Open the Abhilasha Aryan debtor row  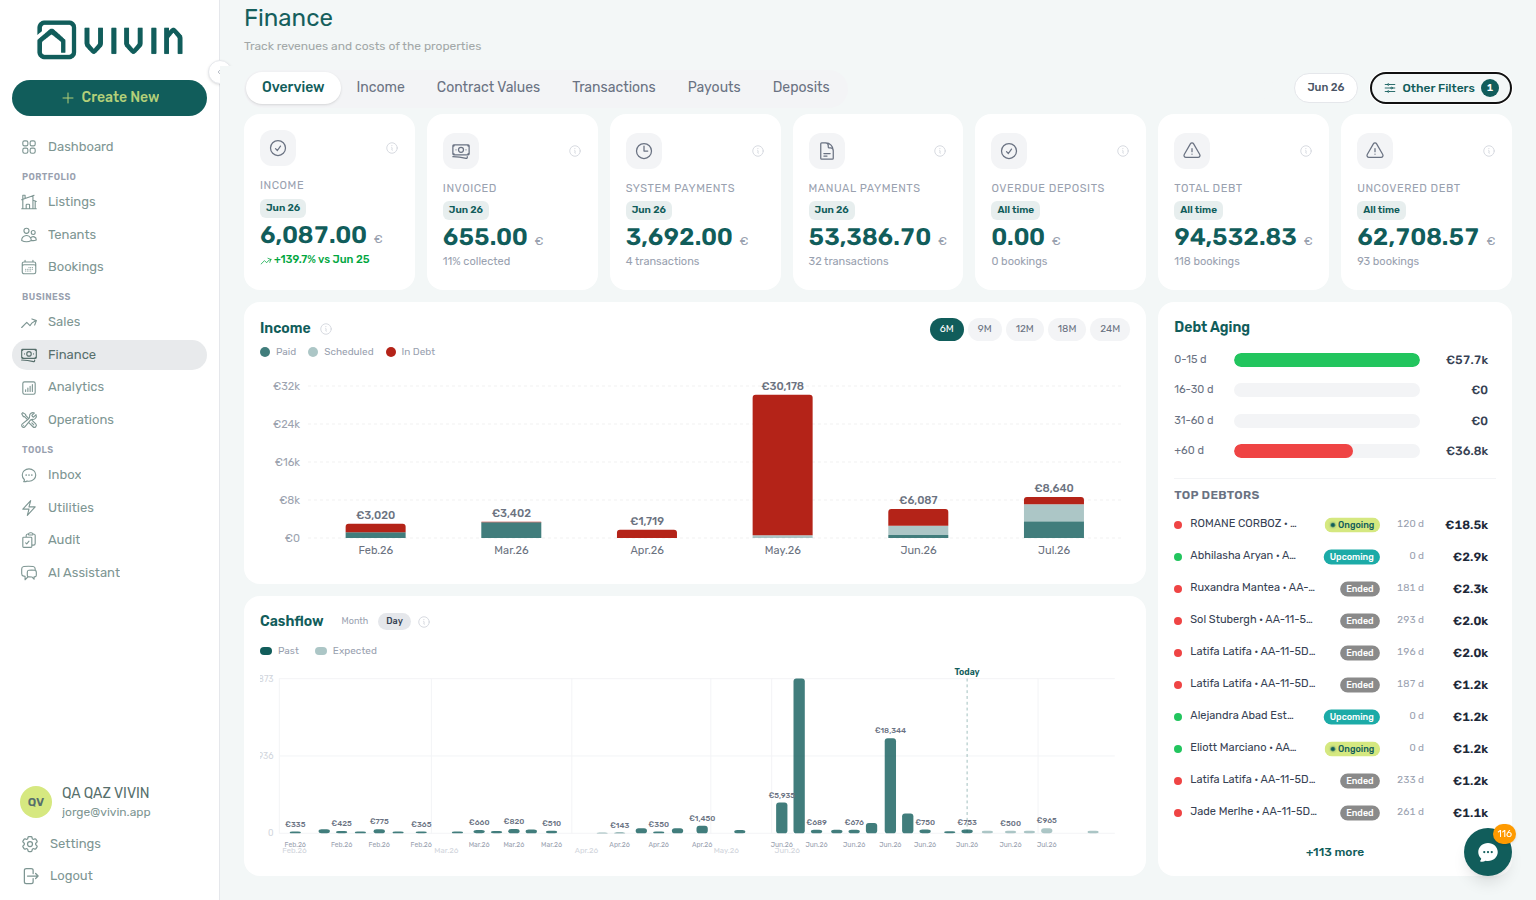[1331, 556]
